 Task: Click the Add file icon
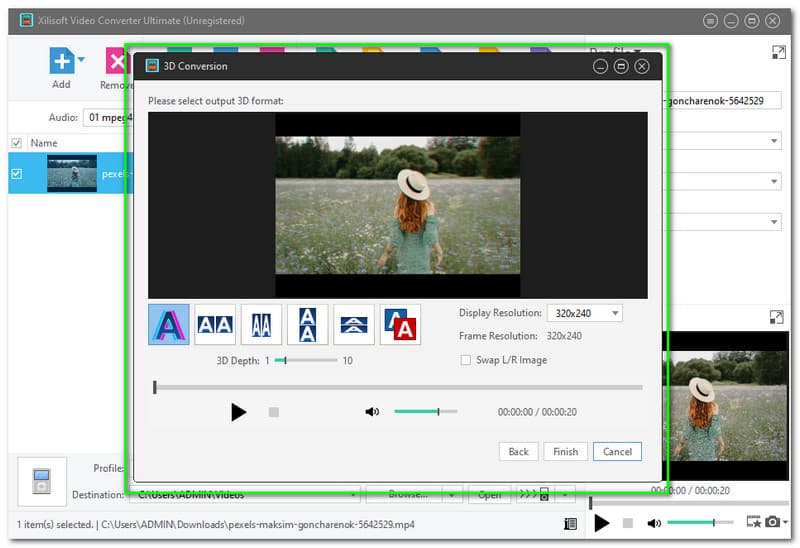pyautogui.click(x=62, y=62)
